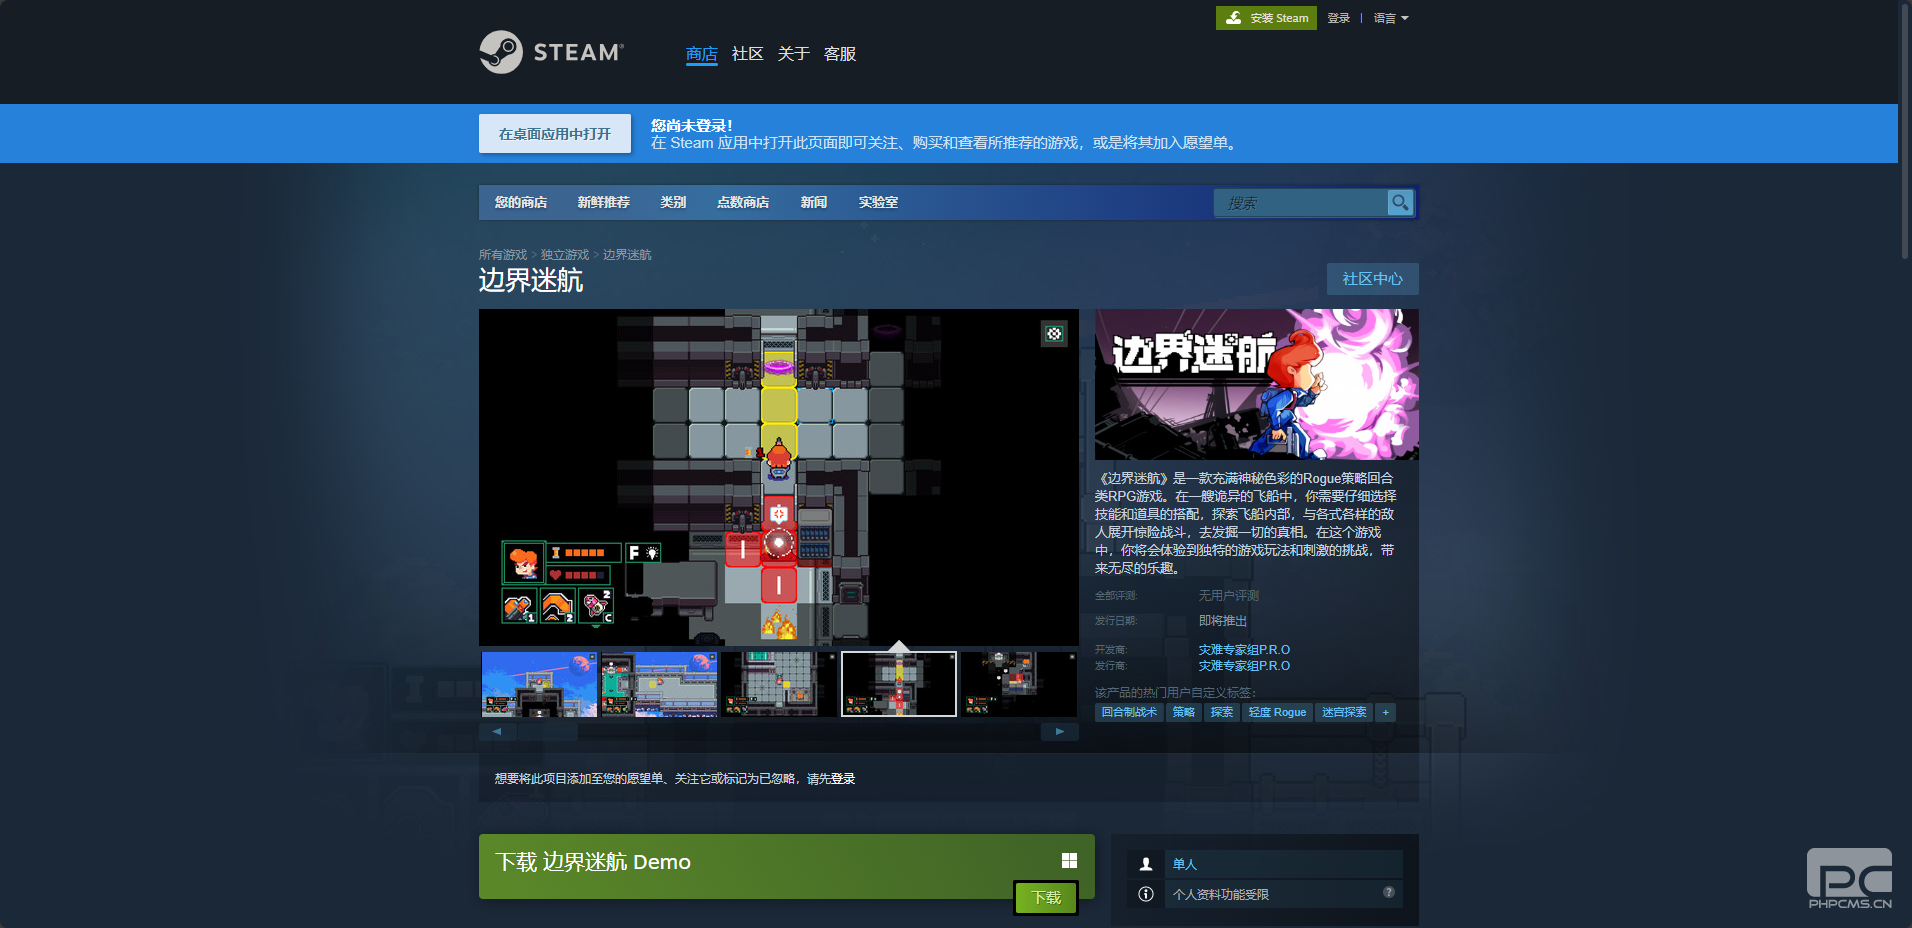Click the Windows platform icon on the demo bar
Screen dimensions: 1912x928
pos(1069,861)
